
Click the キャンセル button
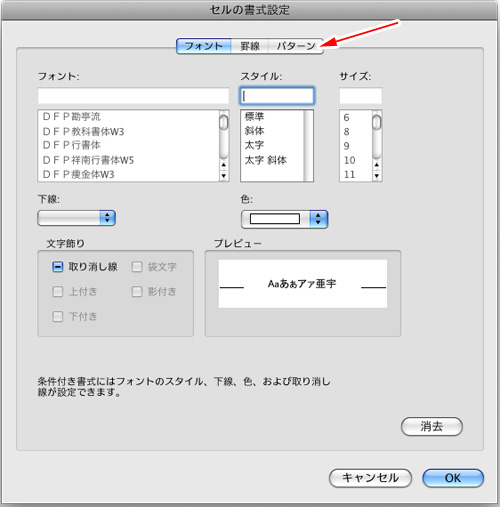(x=370, y=478)
